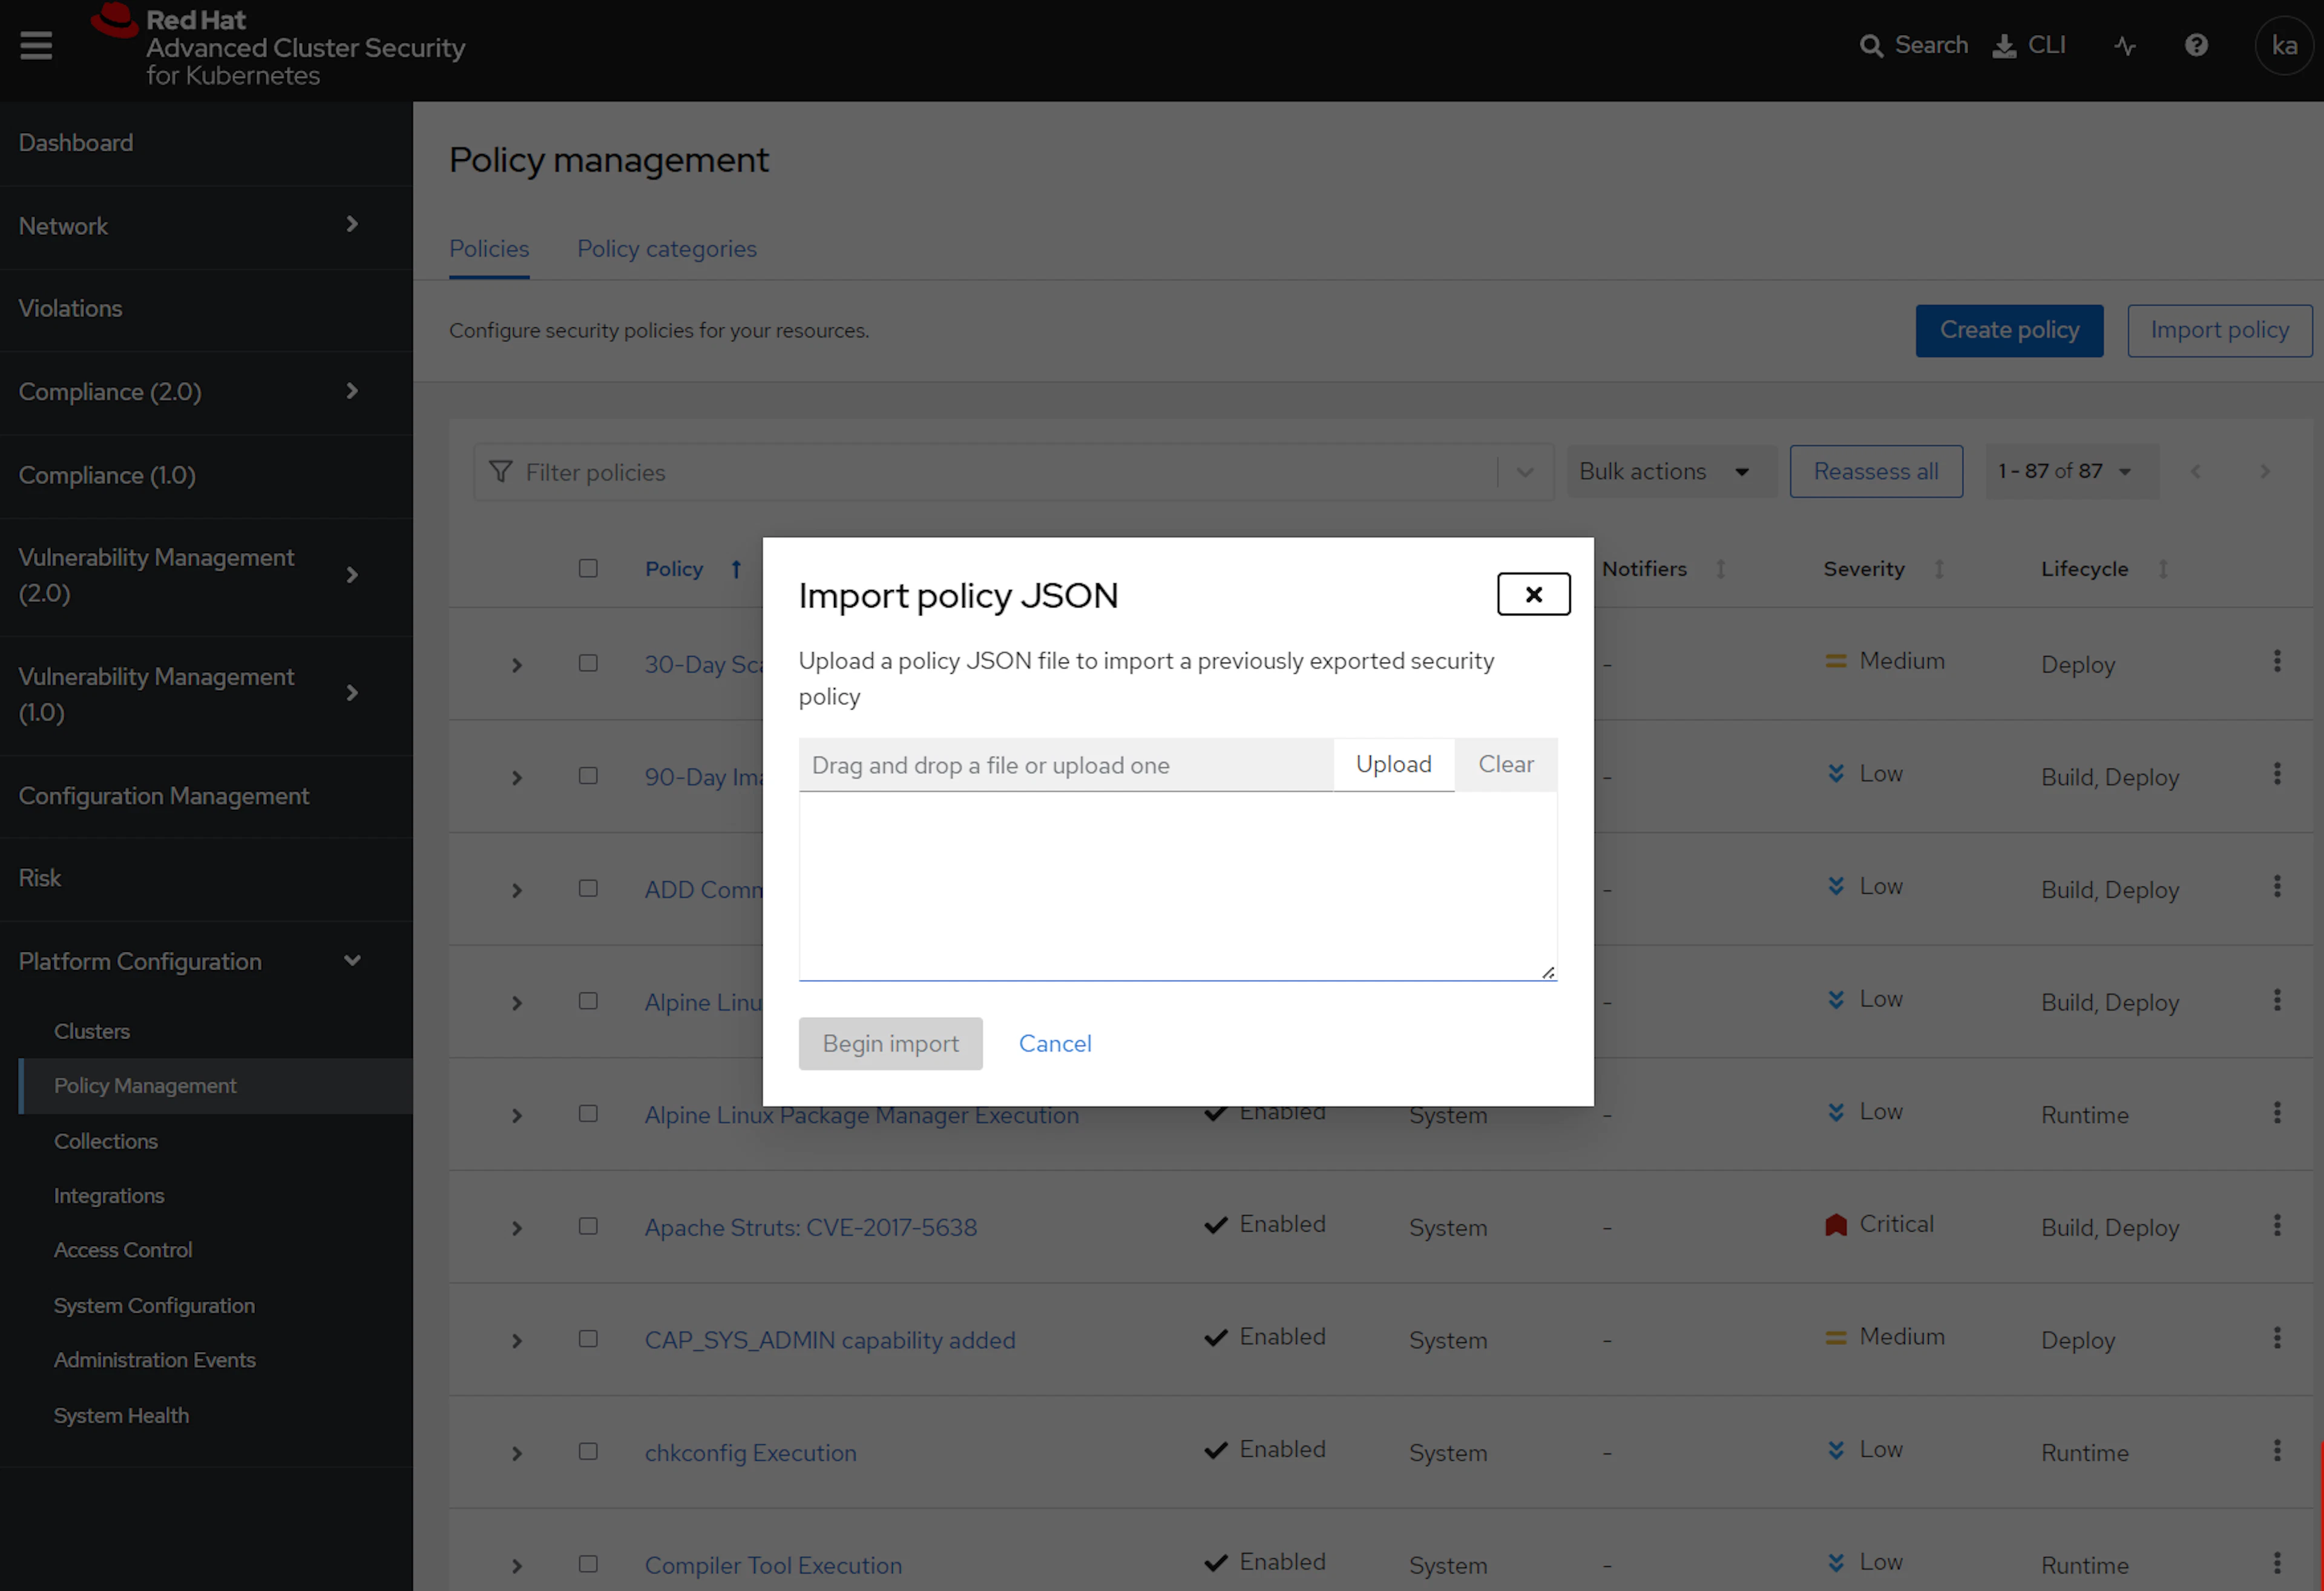Open the CLI download icon
Screen dimensions: 2324x1591
[x=2004, y=46]
